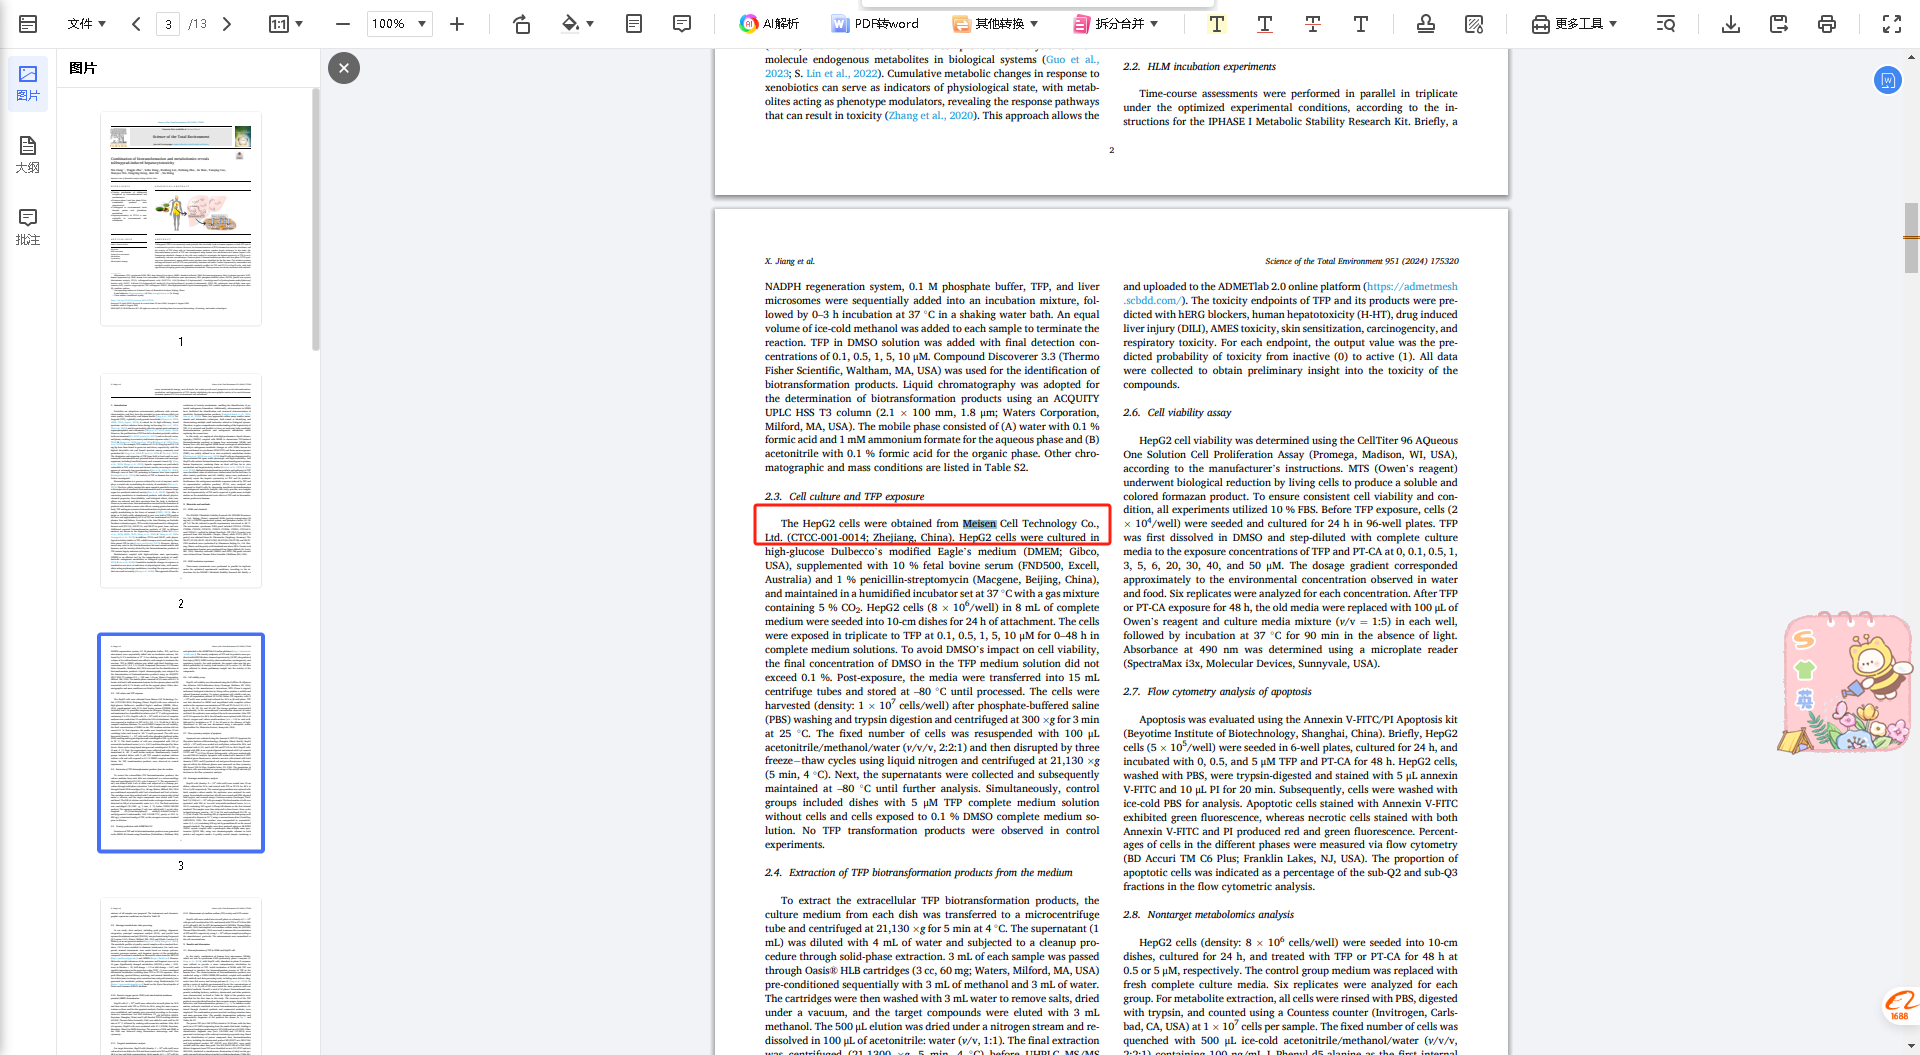Select the strikethrough text tool

pyautogui.click(x=1312, y=24)
